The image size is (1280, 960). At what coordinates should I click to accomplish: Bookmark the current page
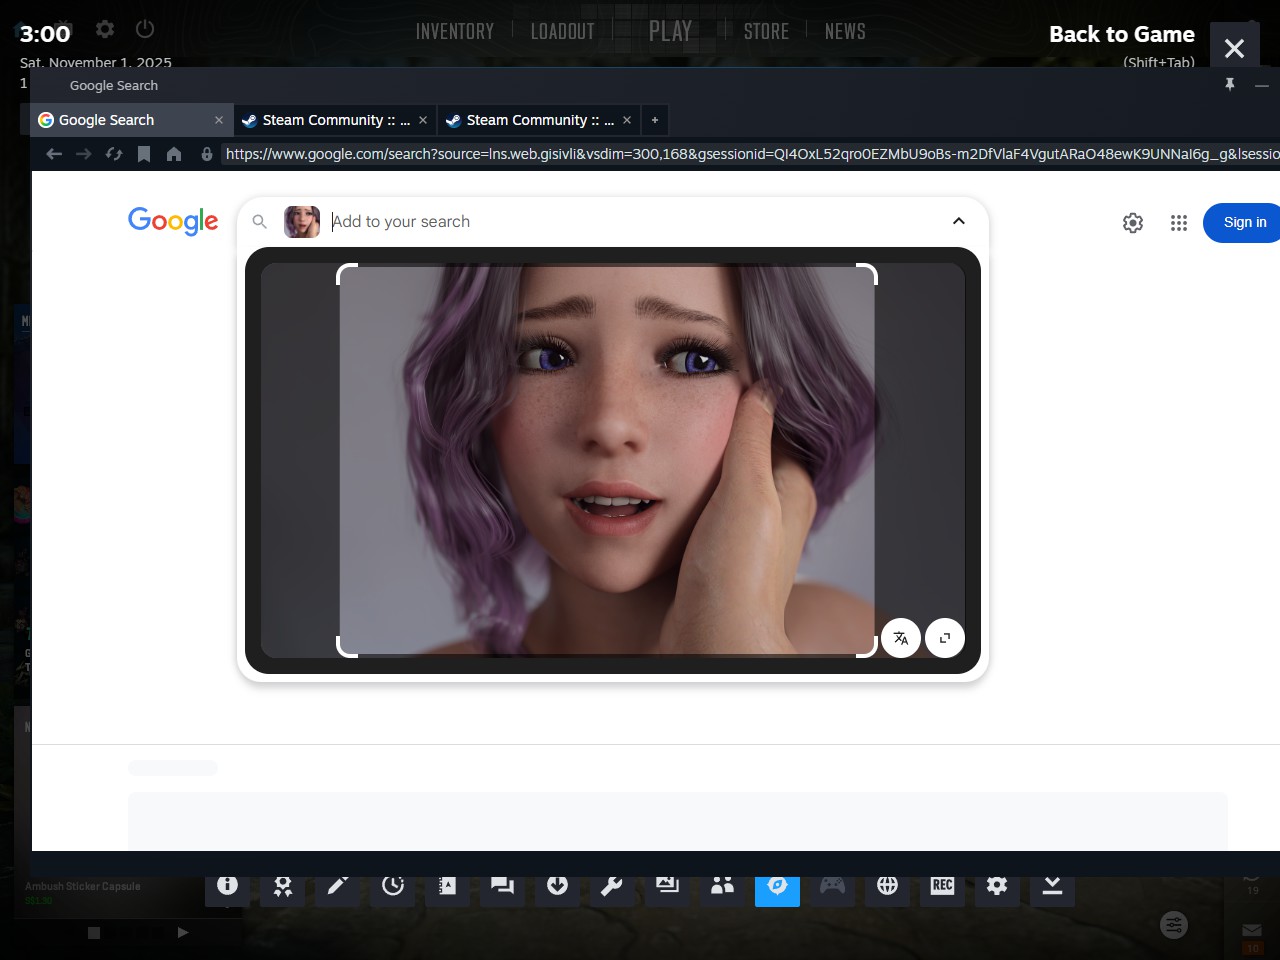(144, 154)
